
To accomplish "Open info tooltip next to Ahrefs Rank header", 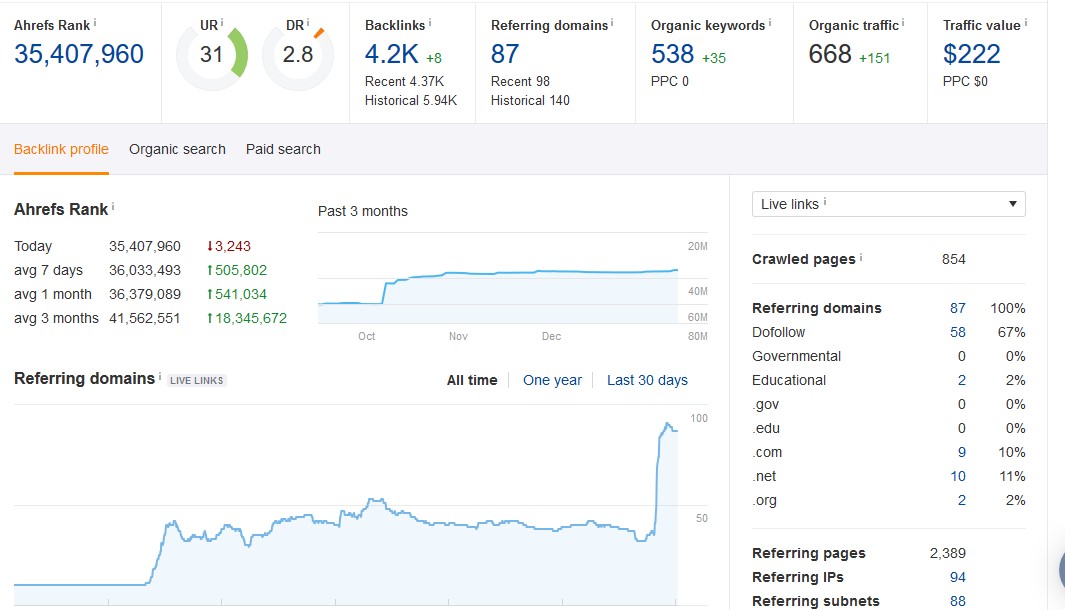I will (95, 22).
